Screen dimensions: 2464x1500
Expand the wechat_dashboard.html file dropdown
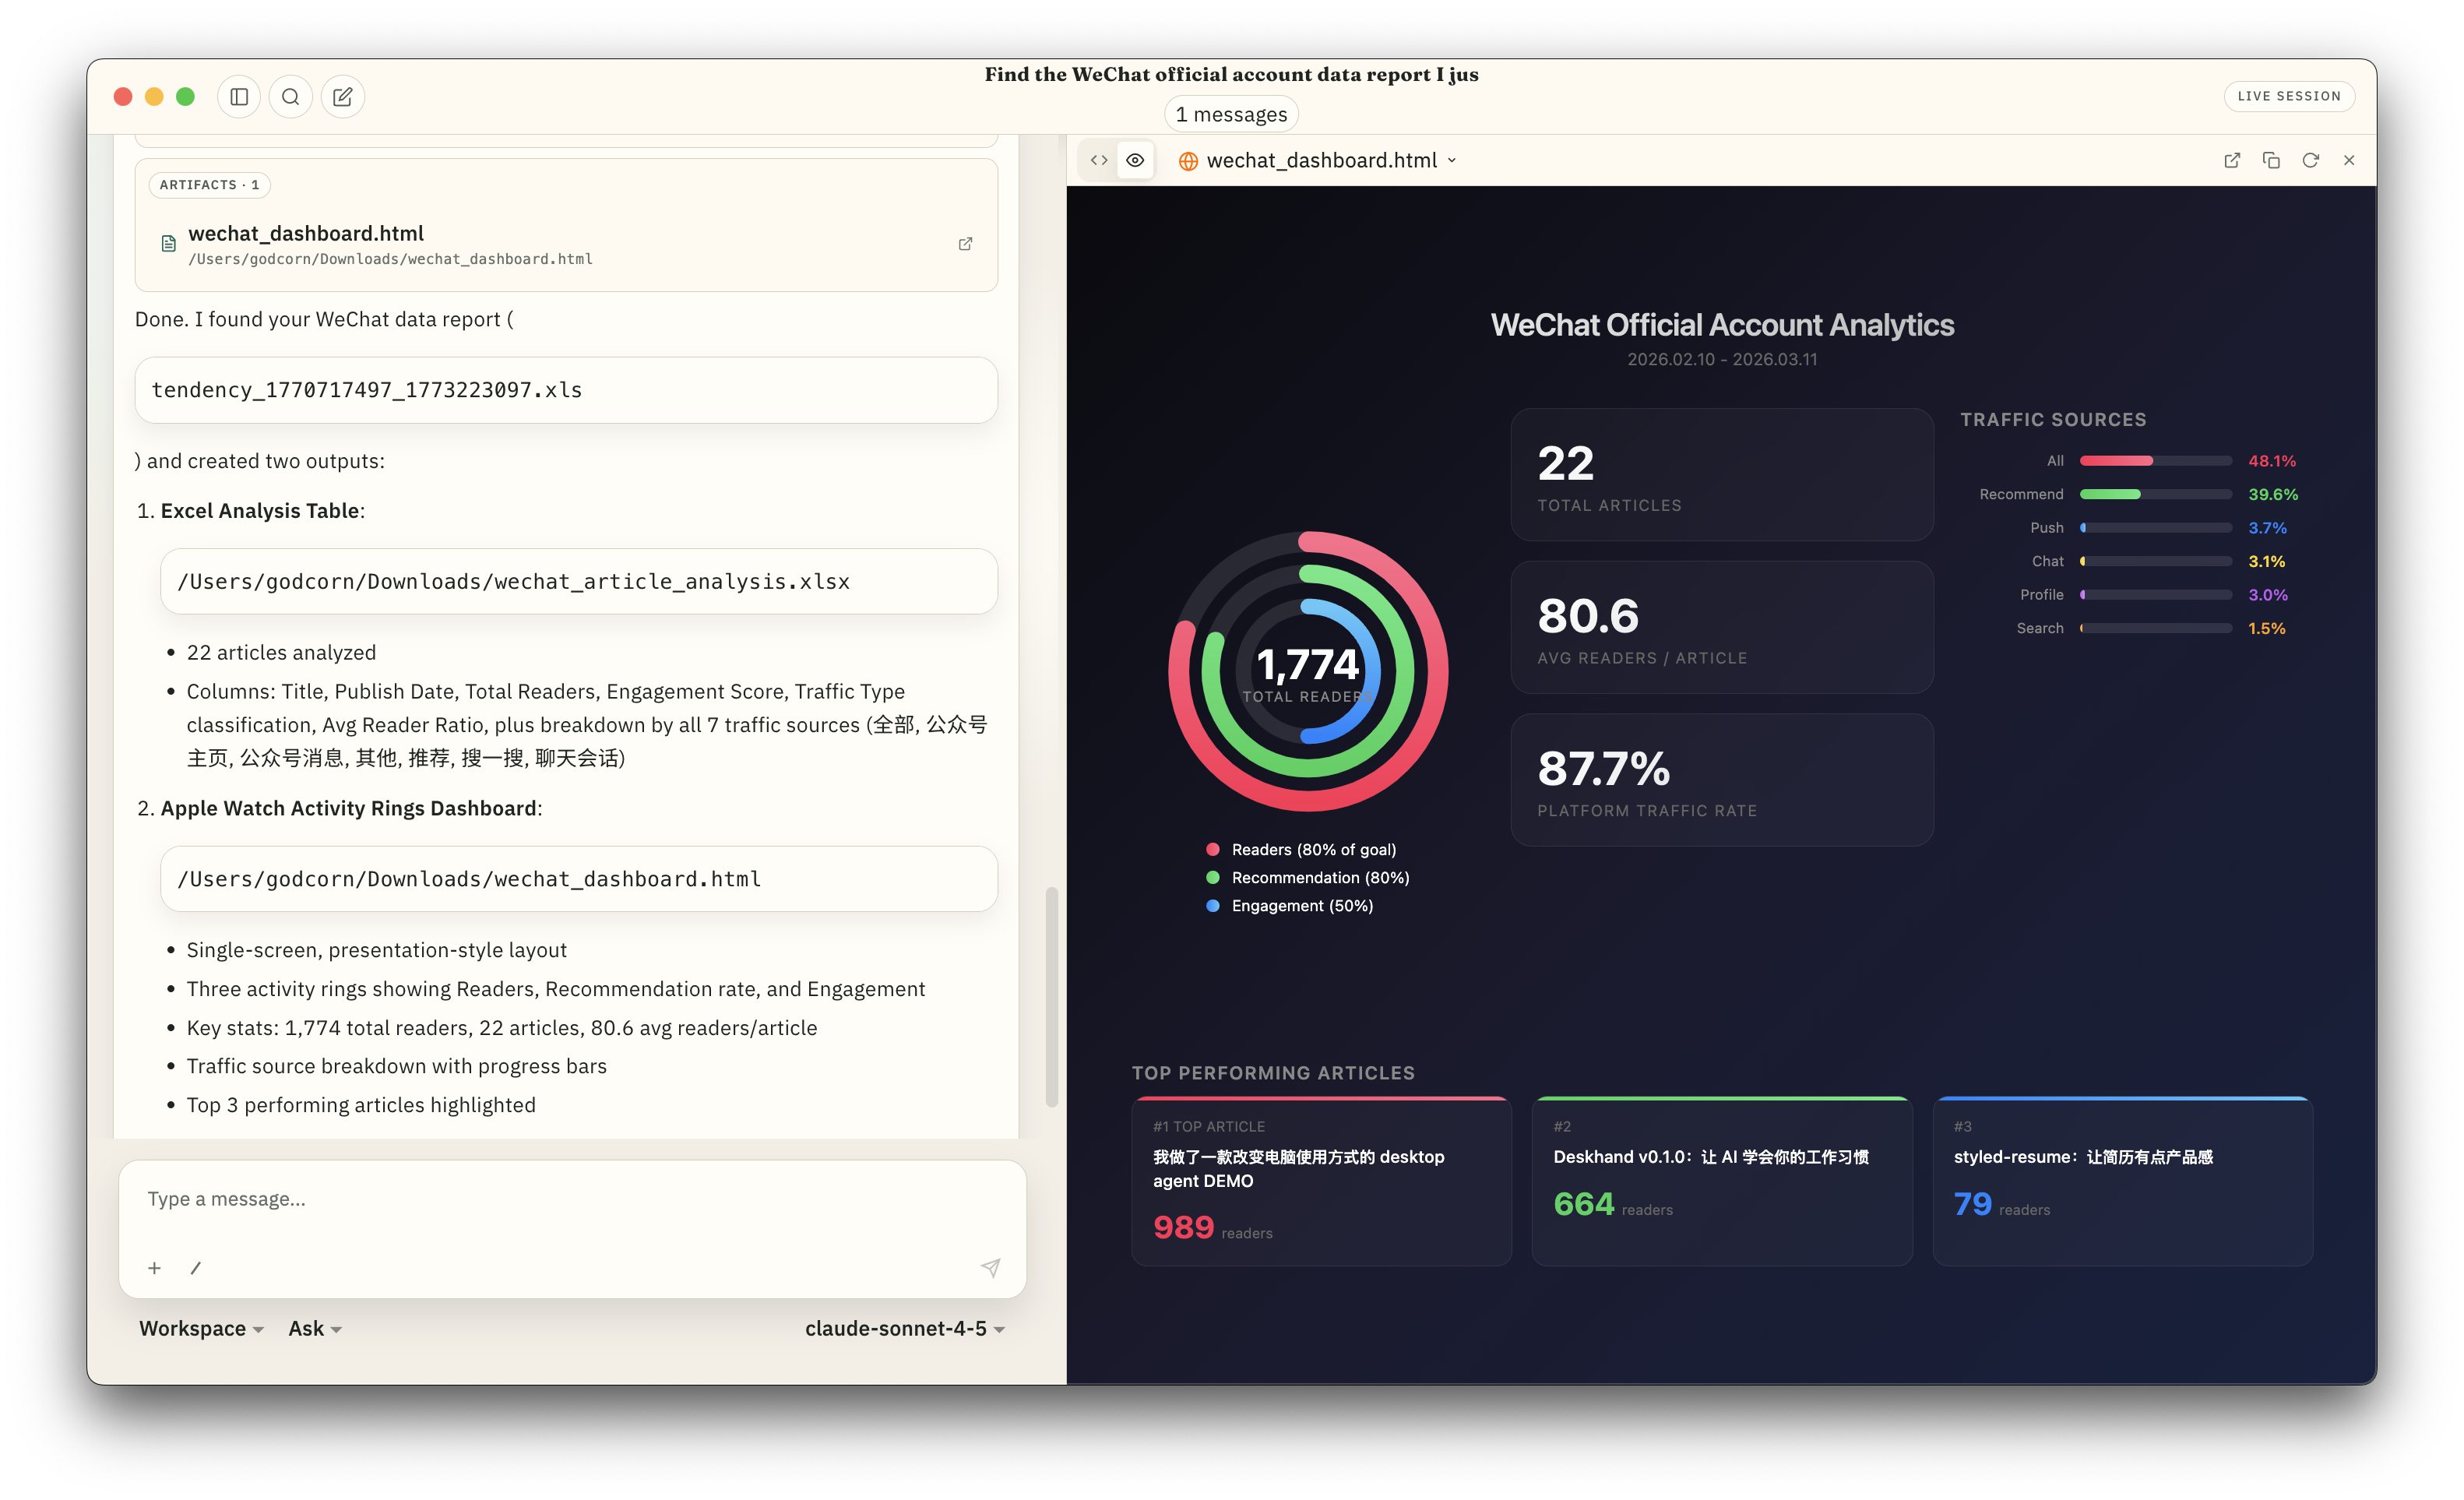1452,160
